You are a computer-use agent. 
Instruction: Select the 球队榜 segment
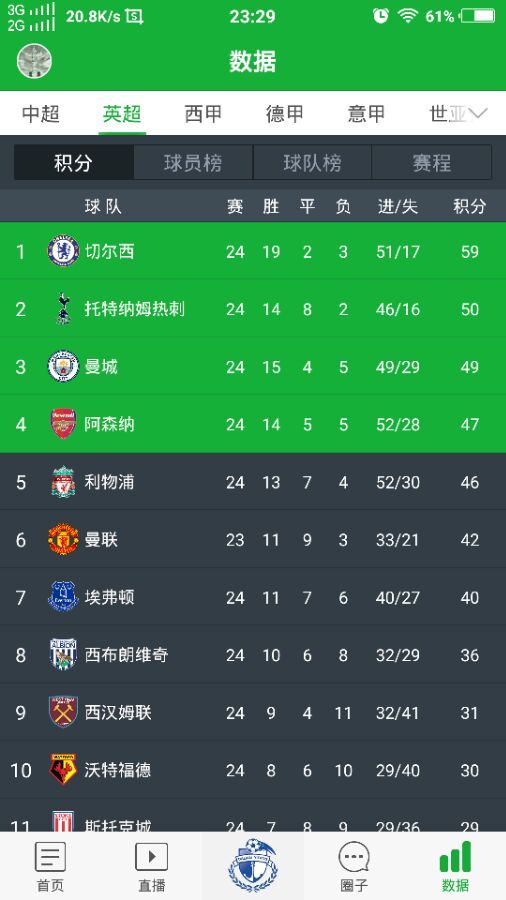pos(312,162)
